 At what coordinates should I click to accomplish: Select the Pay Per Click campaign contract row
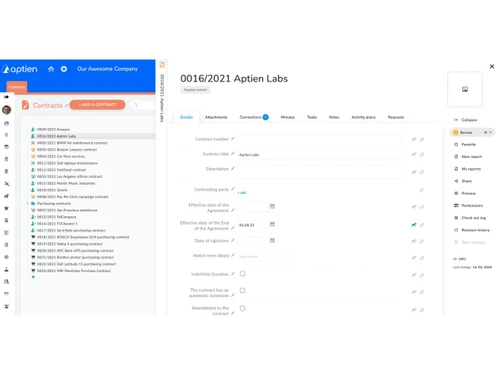click(x=70, y=197)
